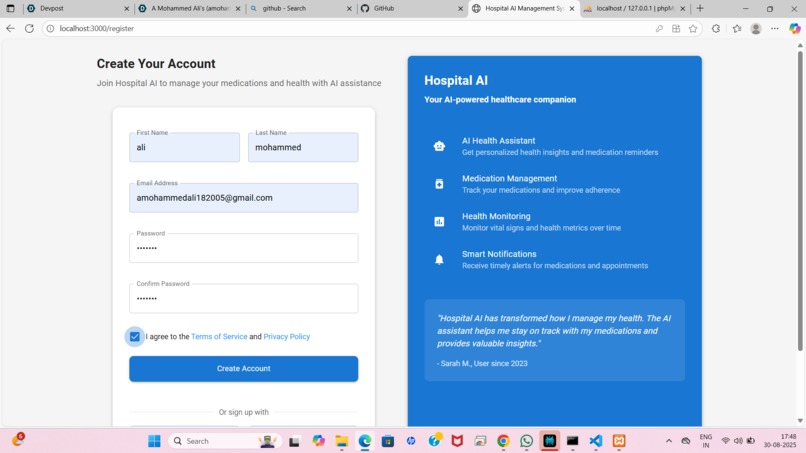The width and height of the screenshot is (806, 453).
Task: Click the Create Account button
Action: coord(244,369)
